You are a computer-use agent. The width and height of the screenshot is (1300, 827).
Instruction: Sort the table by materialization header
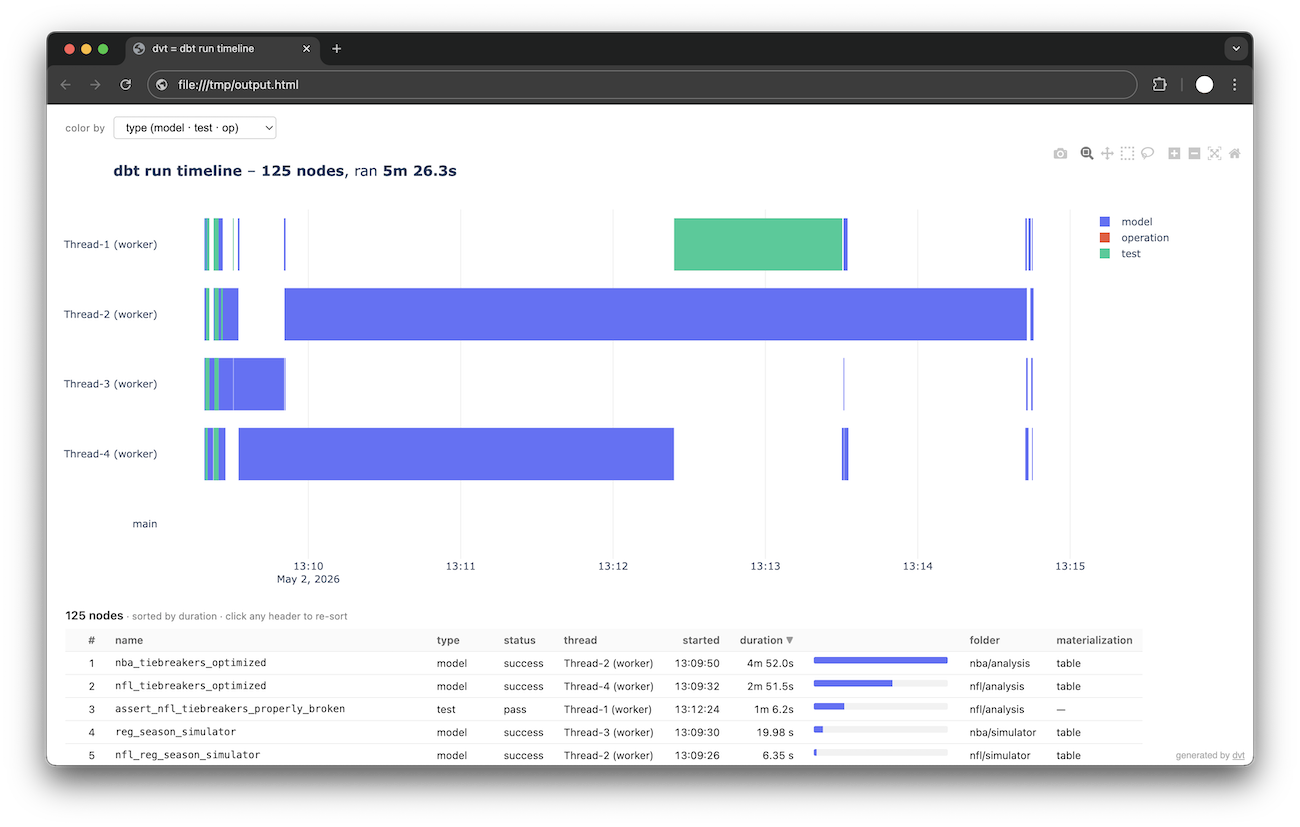(x=1094, y=640)
